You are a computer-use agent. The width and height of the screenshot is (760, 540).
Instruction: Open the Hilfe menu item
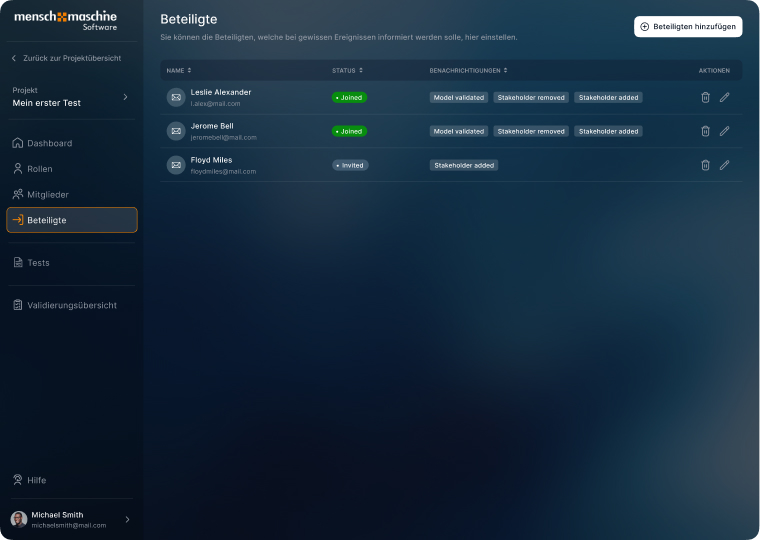click(x=72, y=480)
